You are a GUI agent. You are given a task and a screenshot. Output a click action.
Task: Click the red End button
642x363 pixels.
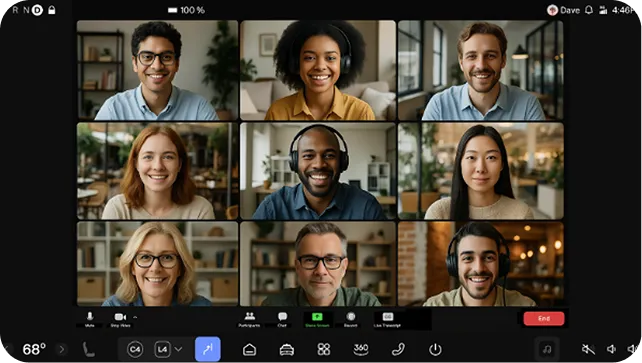pyautogui.click(x=544, y=318)
